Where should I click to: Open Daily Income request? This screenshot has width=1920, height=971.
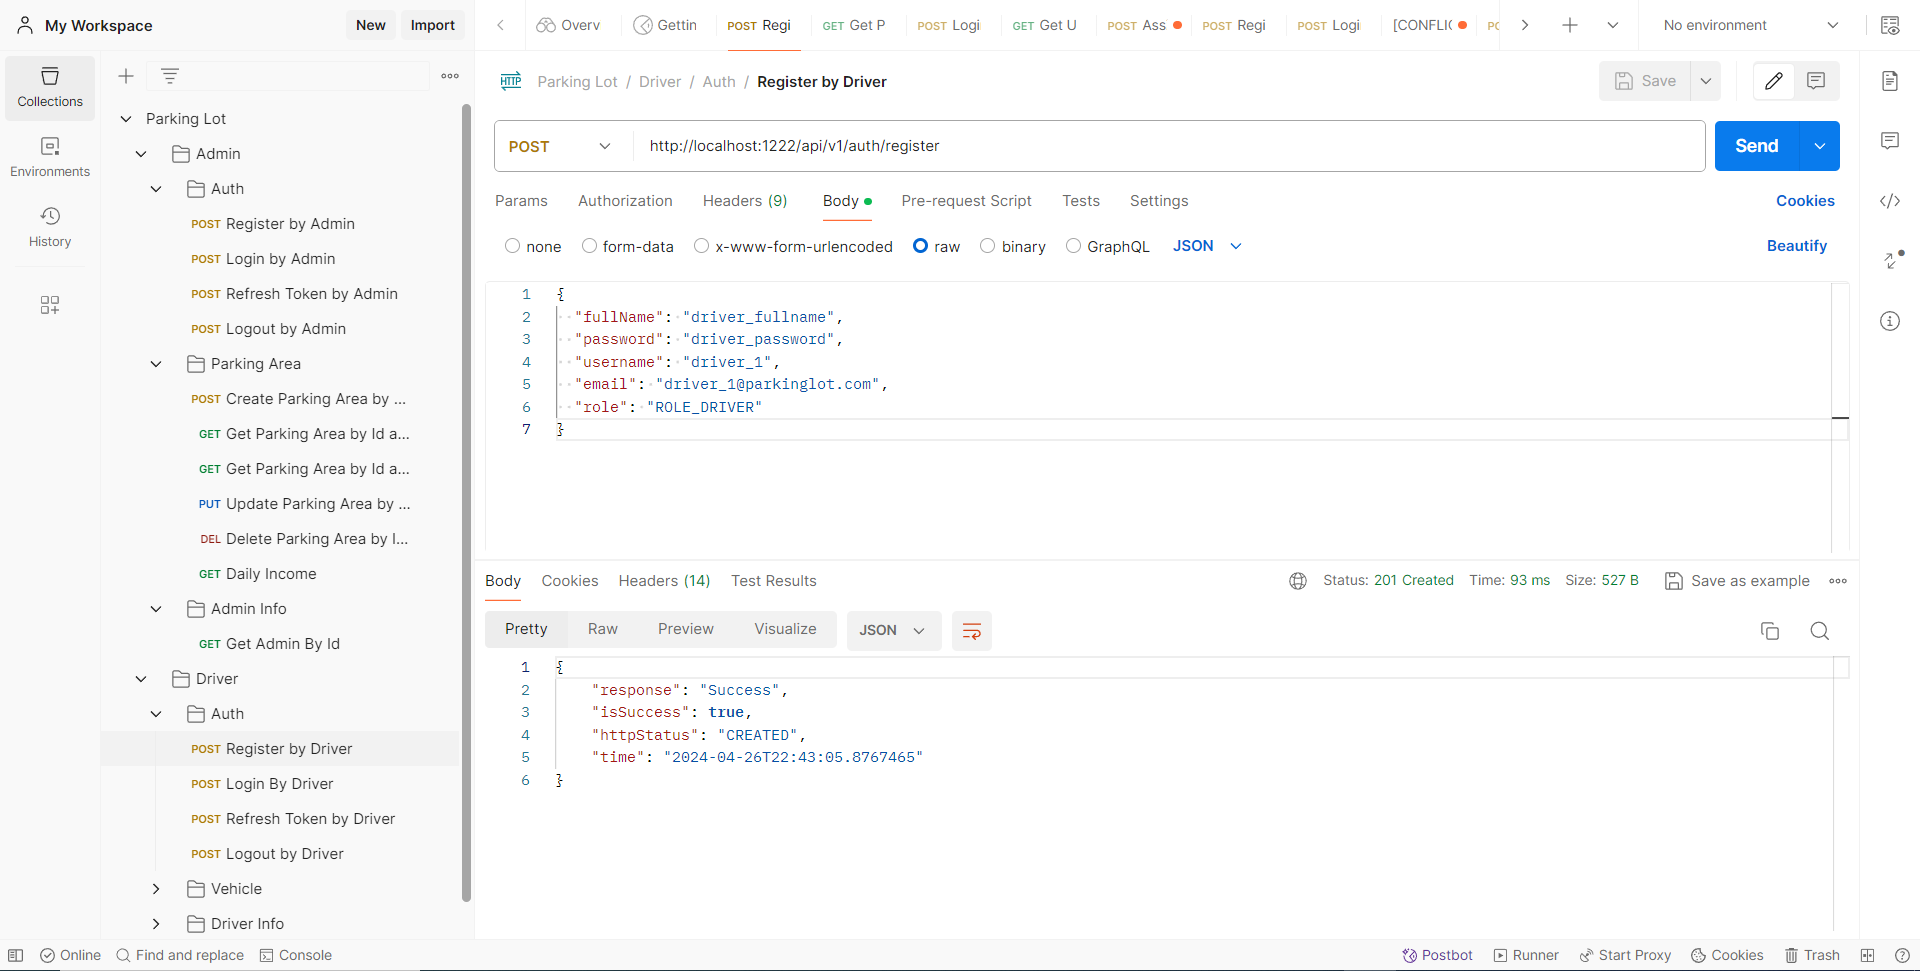[x=280, y=574]
